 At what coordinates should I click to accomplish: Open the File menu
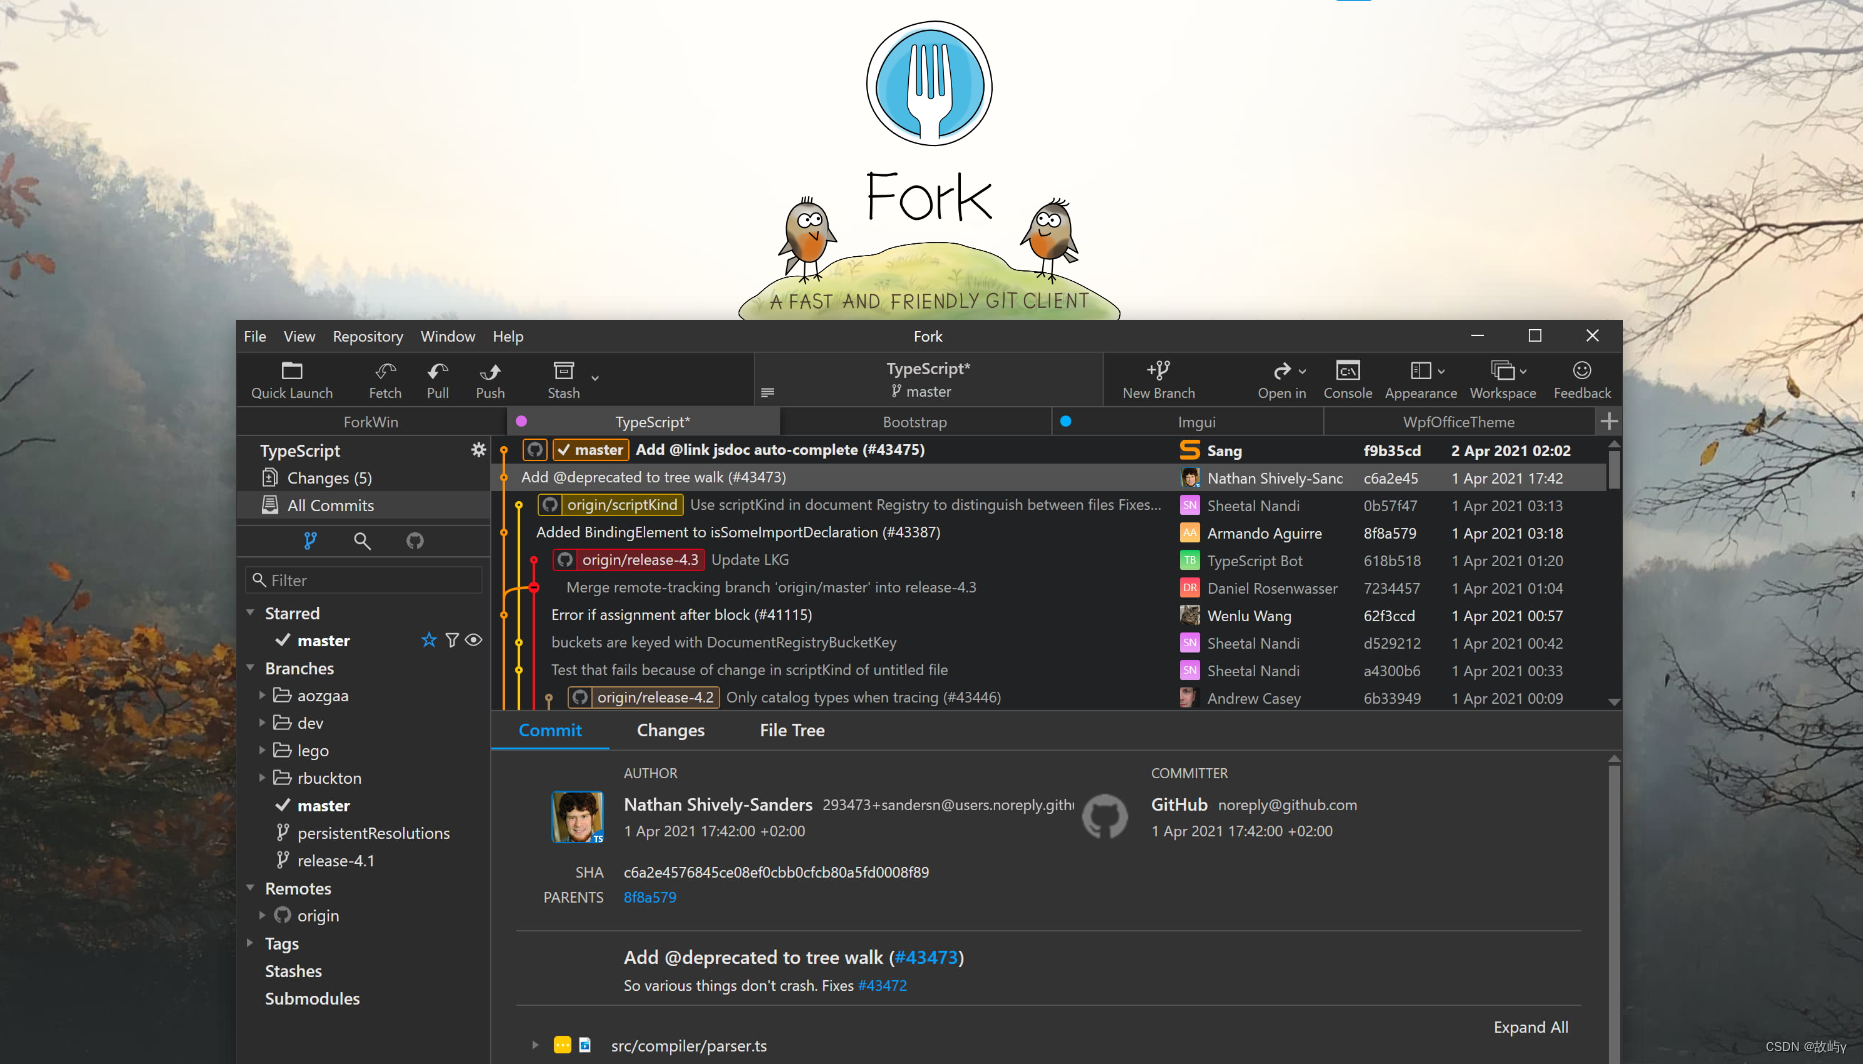pyautogui.click(x=255, y=337)
